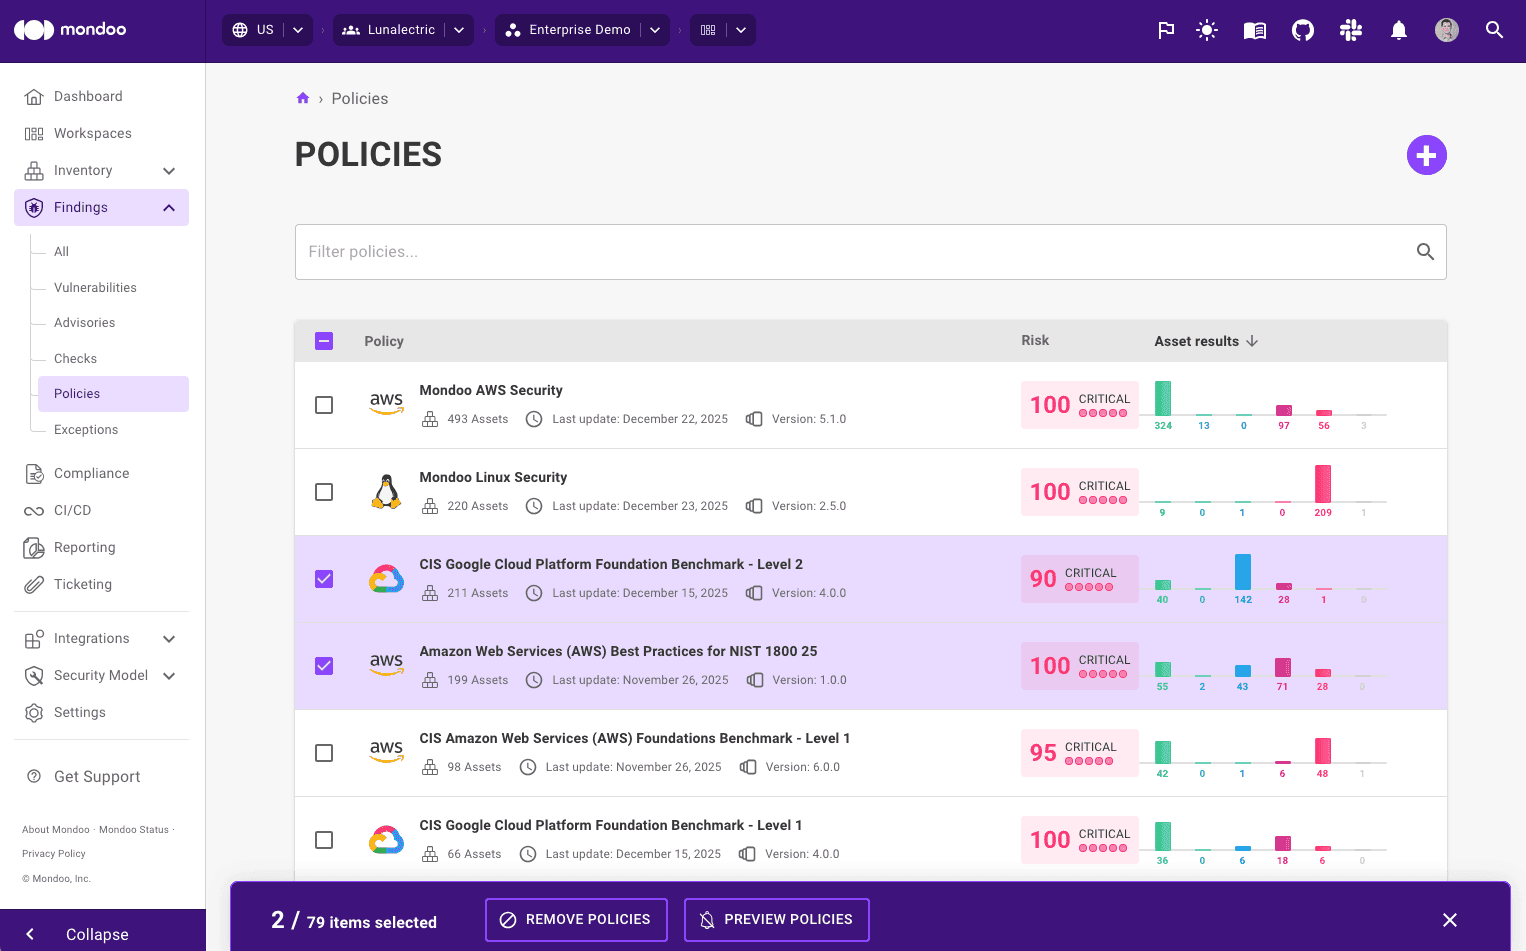Deselect the CIS Google Cloud Level 2 checkbox
The image size is (1526, 951).
tap(324, 579)
